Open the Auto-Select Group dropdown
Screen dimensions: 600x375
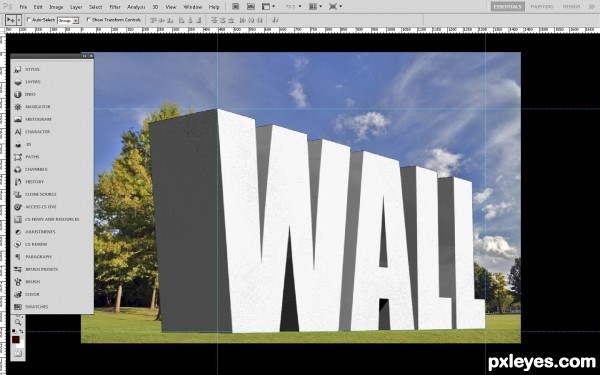click(x=68, y=20)
